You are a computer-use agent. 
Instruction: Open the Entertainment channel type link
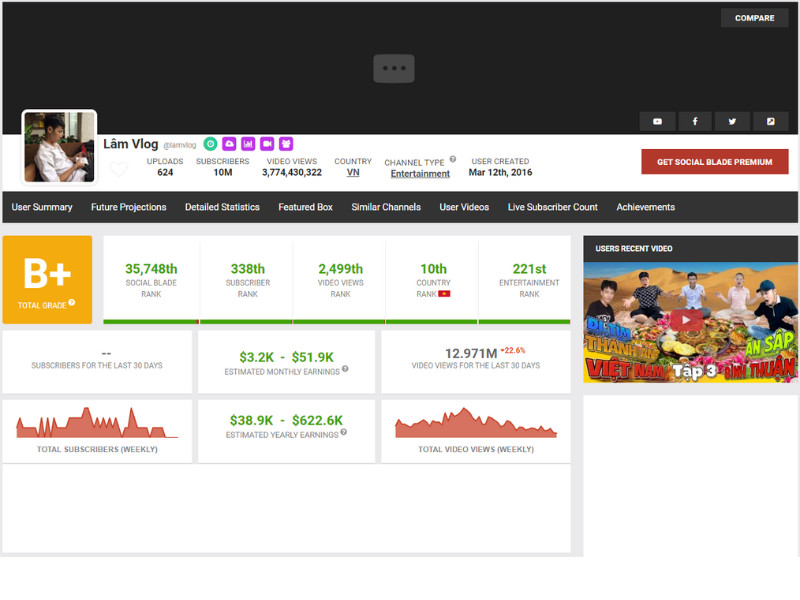point(420,173)
